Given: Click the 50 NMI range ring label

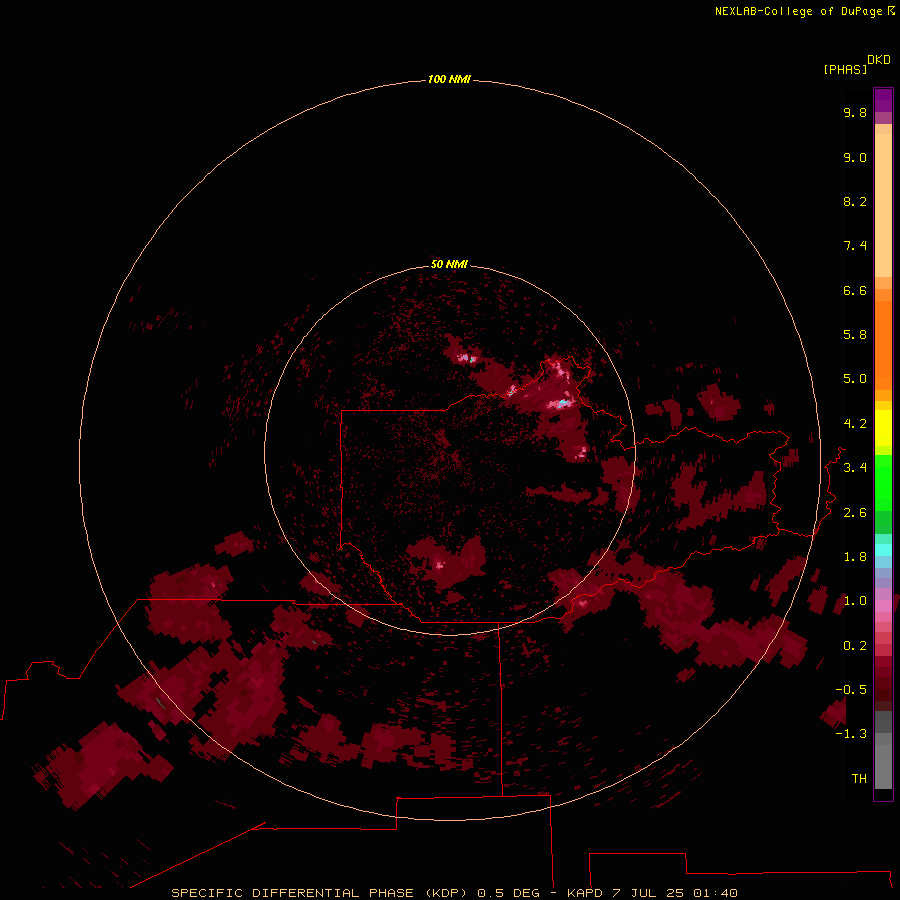Looking at the screenshot, I should click(449, 264).
